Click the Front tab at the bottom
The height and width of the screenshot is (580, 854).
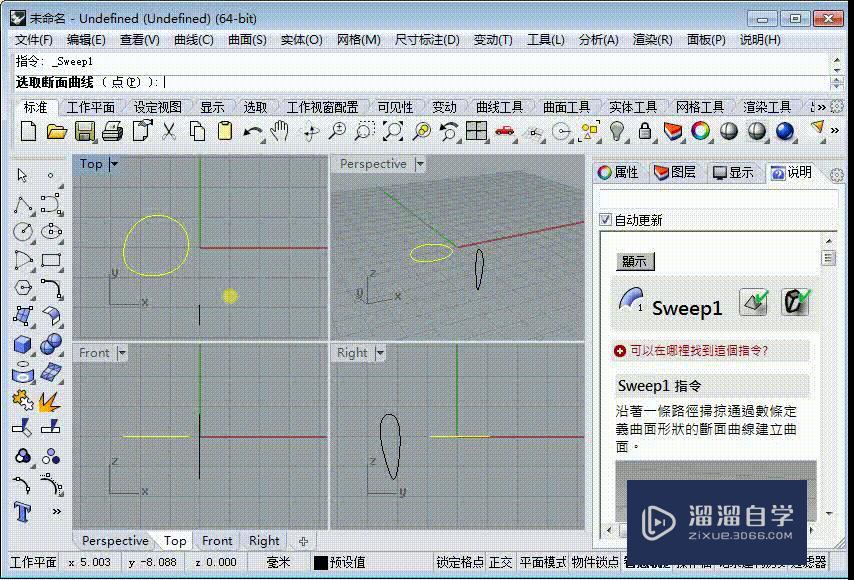tap(217, 541)
